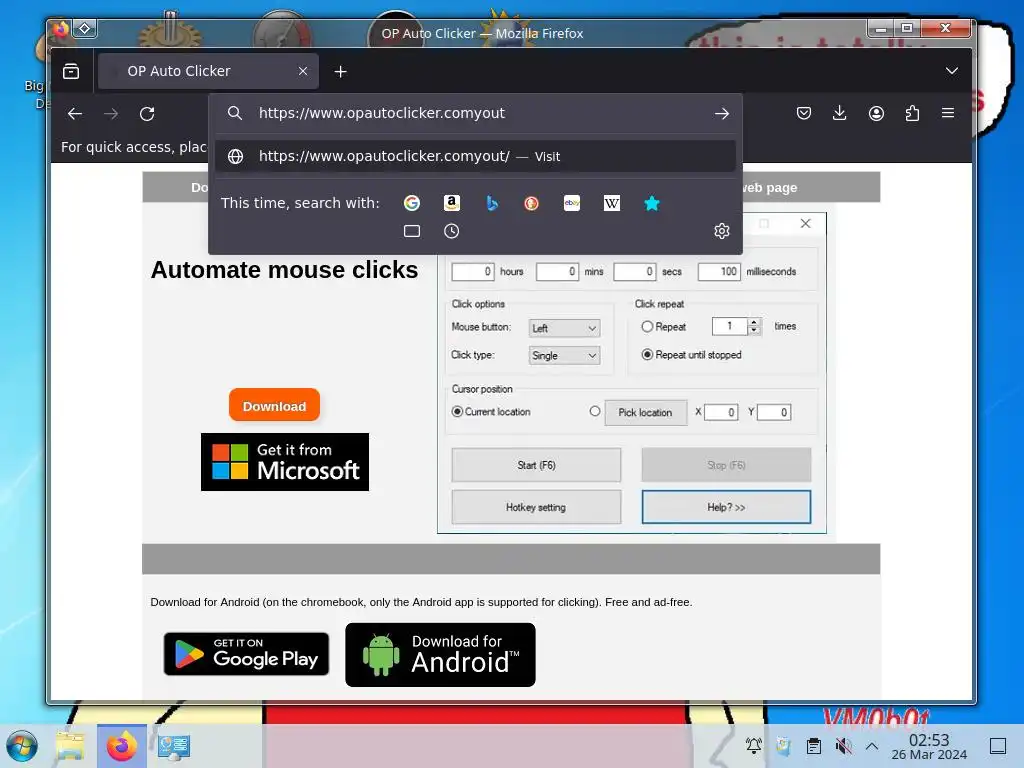Open the file manager taskbar icon

point(71,746)
